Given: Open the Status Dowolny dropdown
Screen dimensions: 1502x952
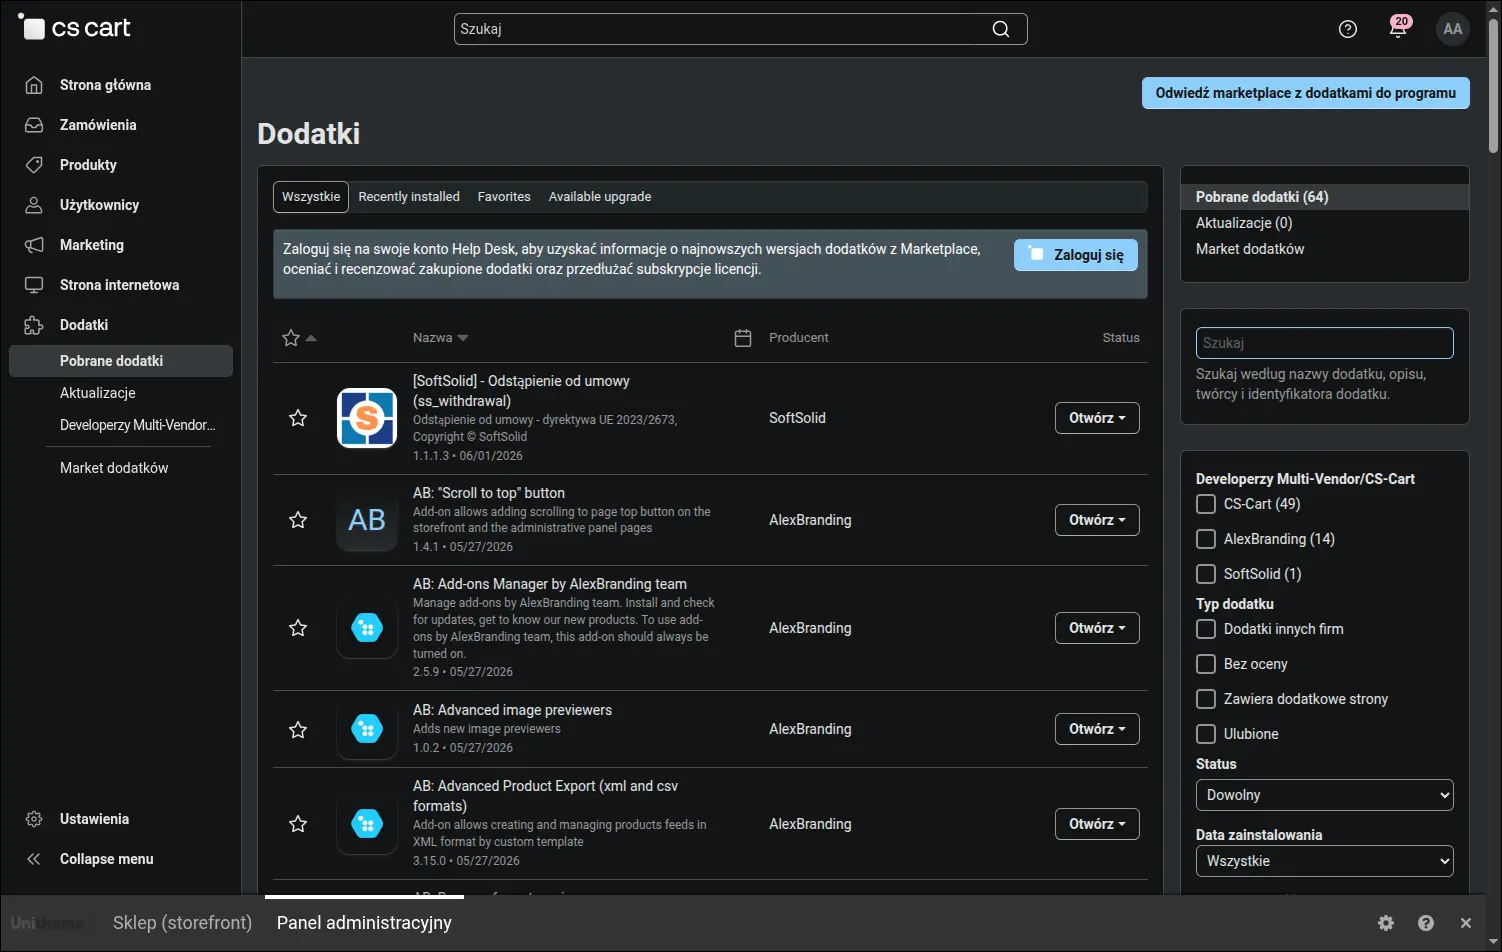Looking at the screenshot, I should point(1325,795).
